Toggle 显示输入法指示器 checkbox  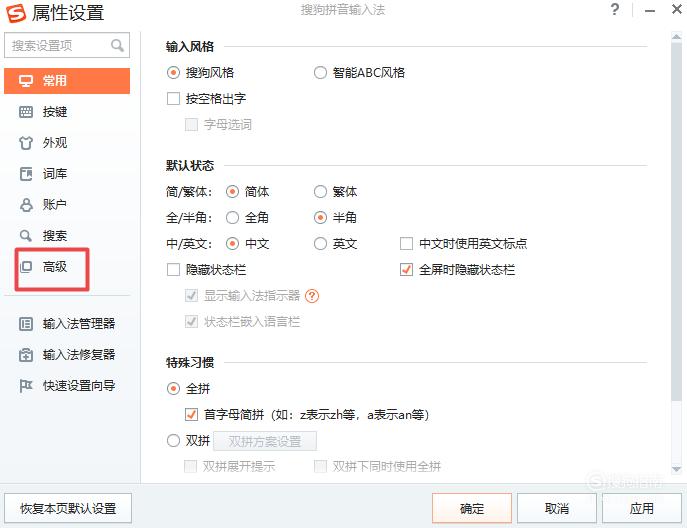(191, 296)
